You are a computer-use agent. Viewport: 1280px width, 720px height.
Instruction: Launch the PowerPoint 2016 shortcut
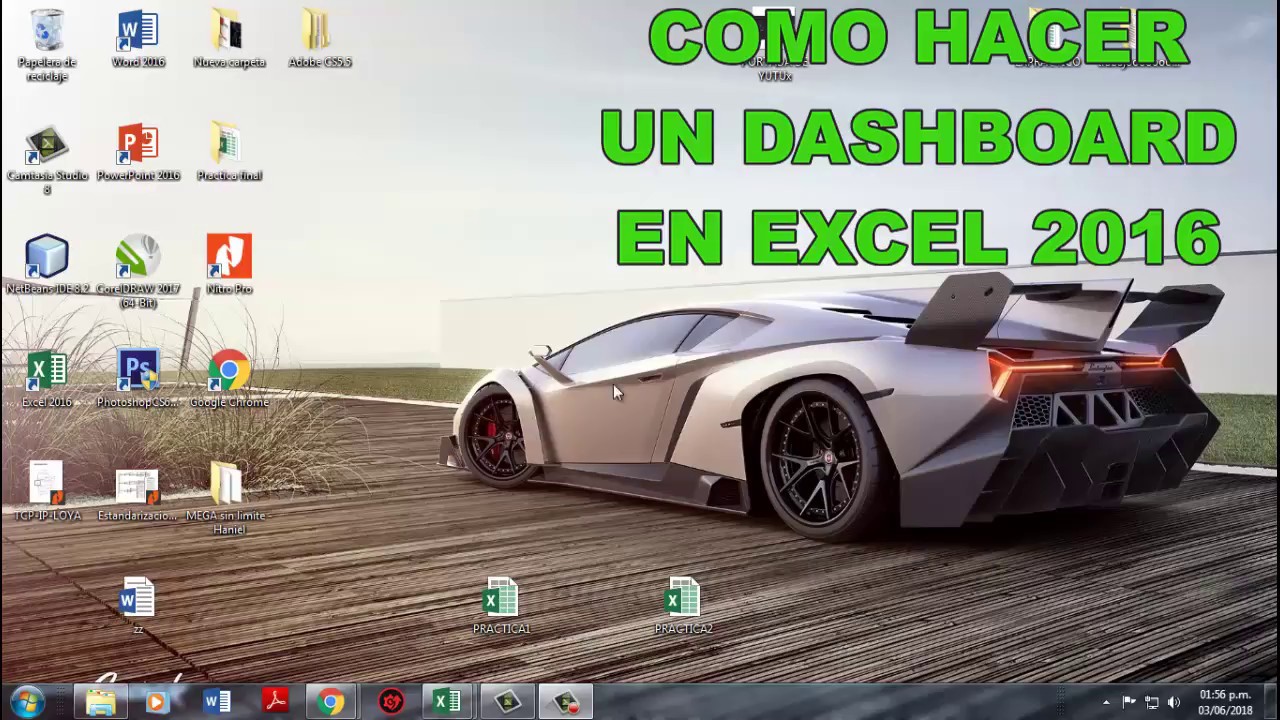(x=138, y=153)
